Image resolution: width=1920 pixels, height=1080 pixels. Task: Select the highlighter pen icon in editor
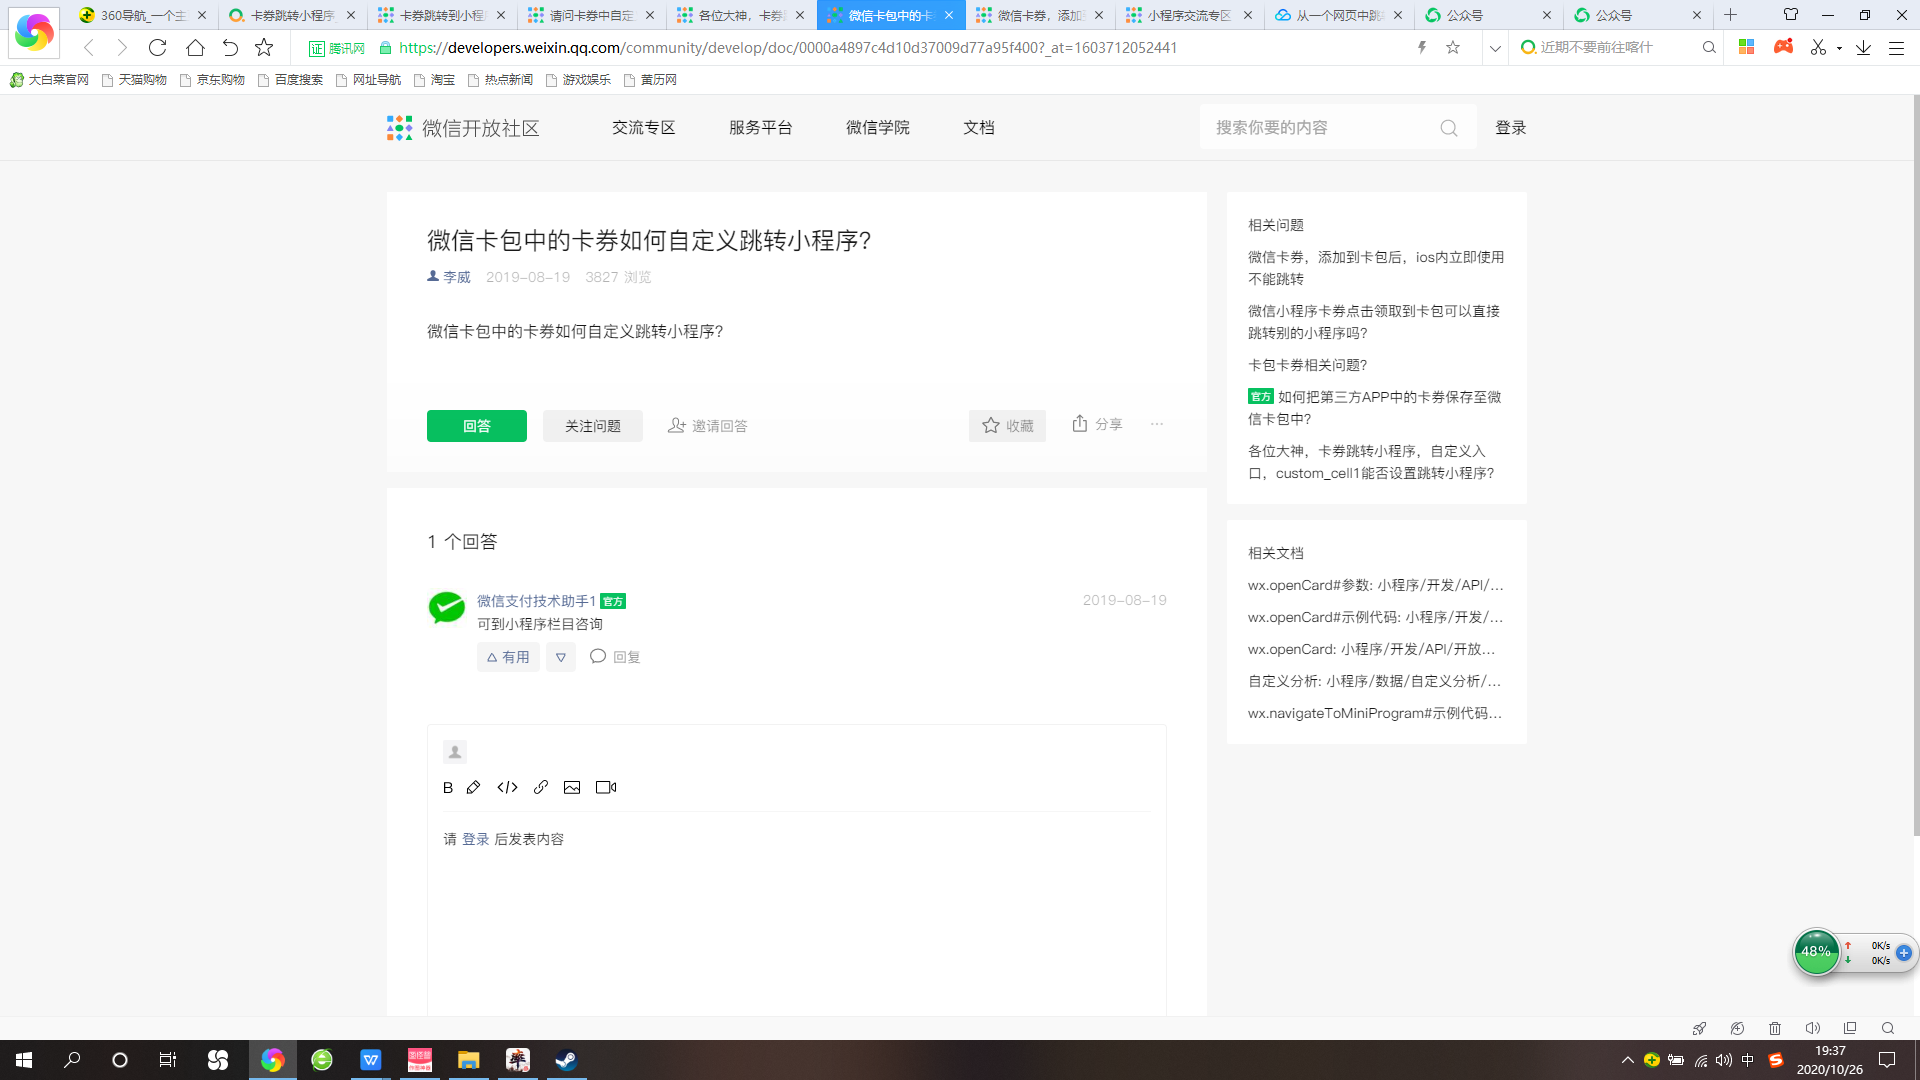[x=474, y=788]
